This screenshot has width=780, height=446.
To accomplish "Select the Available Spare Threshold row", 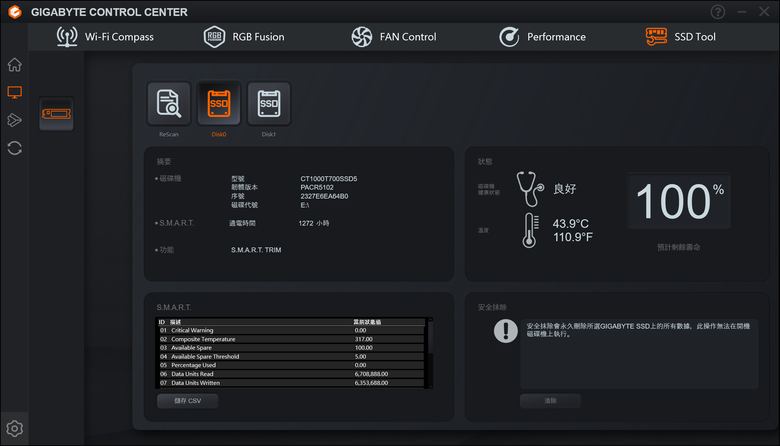I will click(x=291, y=357).
